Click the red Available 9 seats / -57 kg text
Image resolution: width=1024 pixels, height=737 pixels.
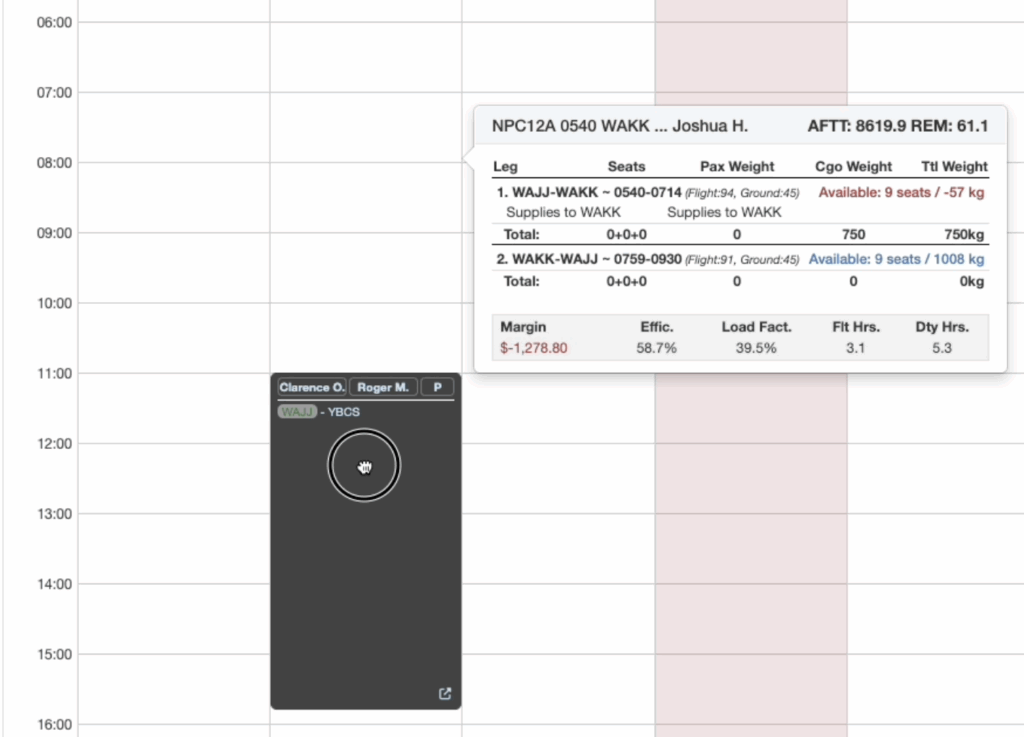(x=901, y=193)
